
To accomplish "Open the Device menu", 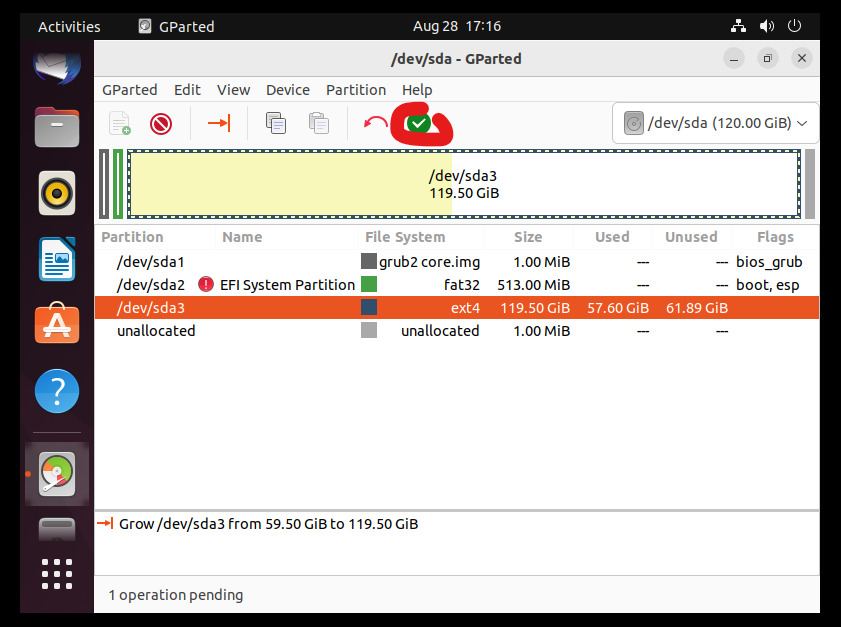I will (x=287, y=90).
